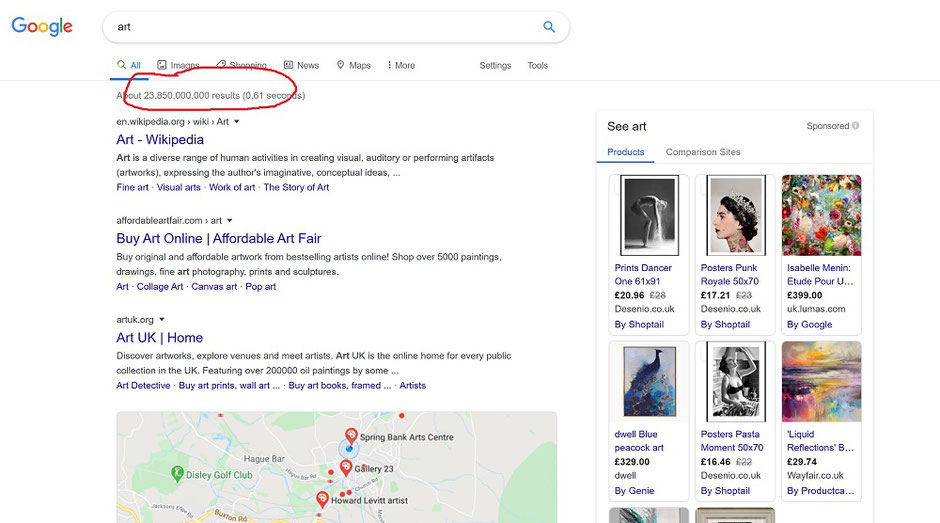This screenshot has width=940, height=523.
Task: Open the 'Liquid Reflections' painting thumbnail
Action: coord(821,381)
